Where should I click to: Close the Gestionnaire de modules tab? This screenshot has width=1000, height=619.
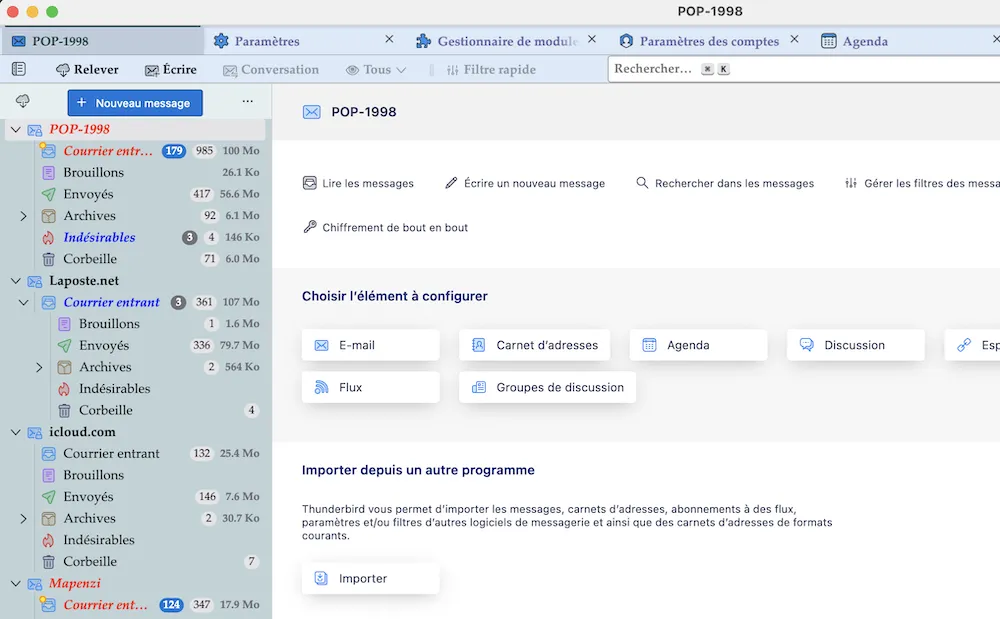[592, 40]
